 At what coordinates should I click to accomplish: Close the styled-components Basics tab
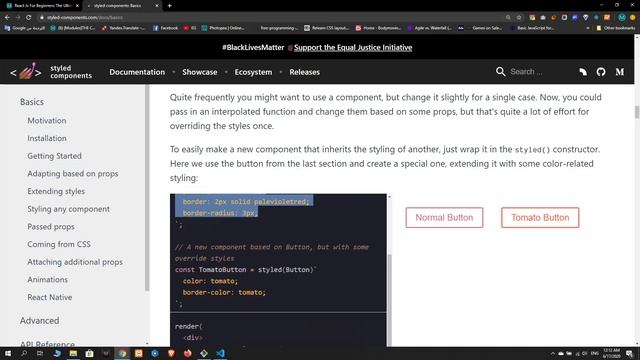pos(157,6)
